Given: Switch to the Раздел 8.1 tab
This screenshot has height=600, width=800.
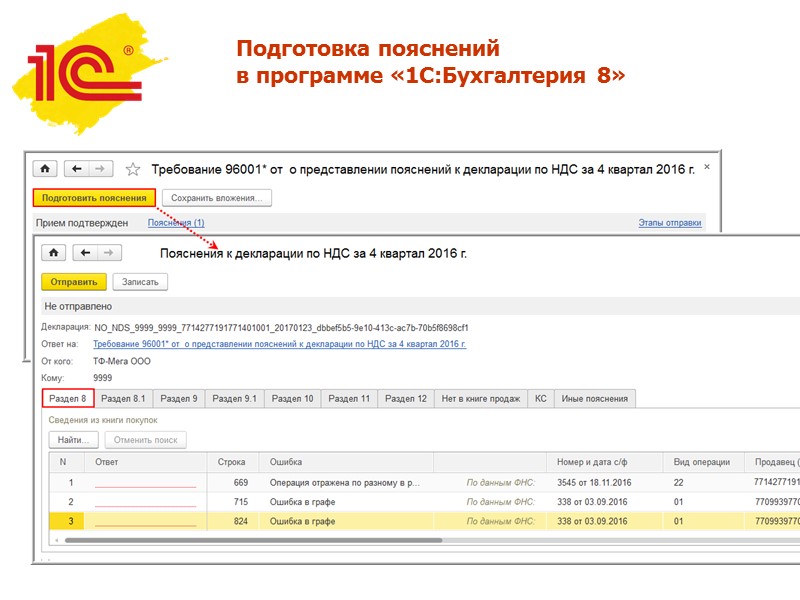Looking at the screenshot, I should coord(123,398).
